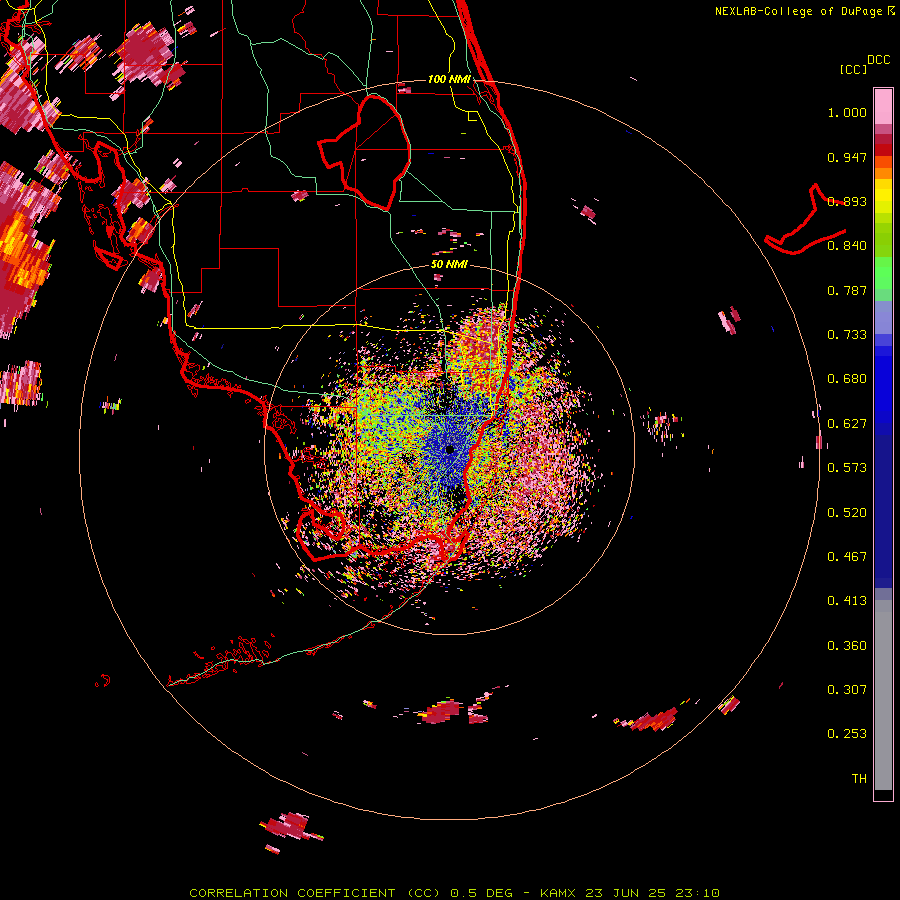
Task: Select the 0.733 legend value
Action: [847, 335]
